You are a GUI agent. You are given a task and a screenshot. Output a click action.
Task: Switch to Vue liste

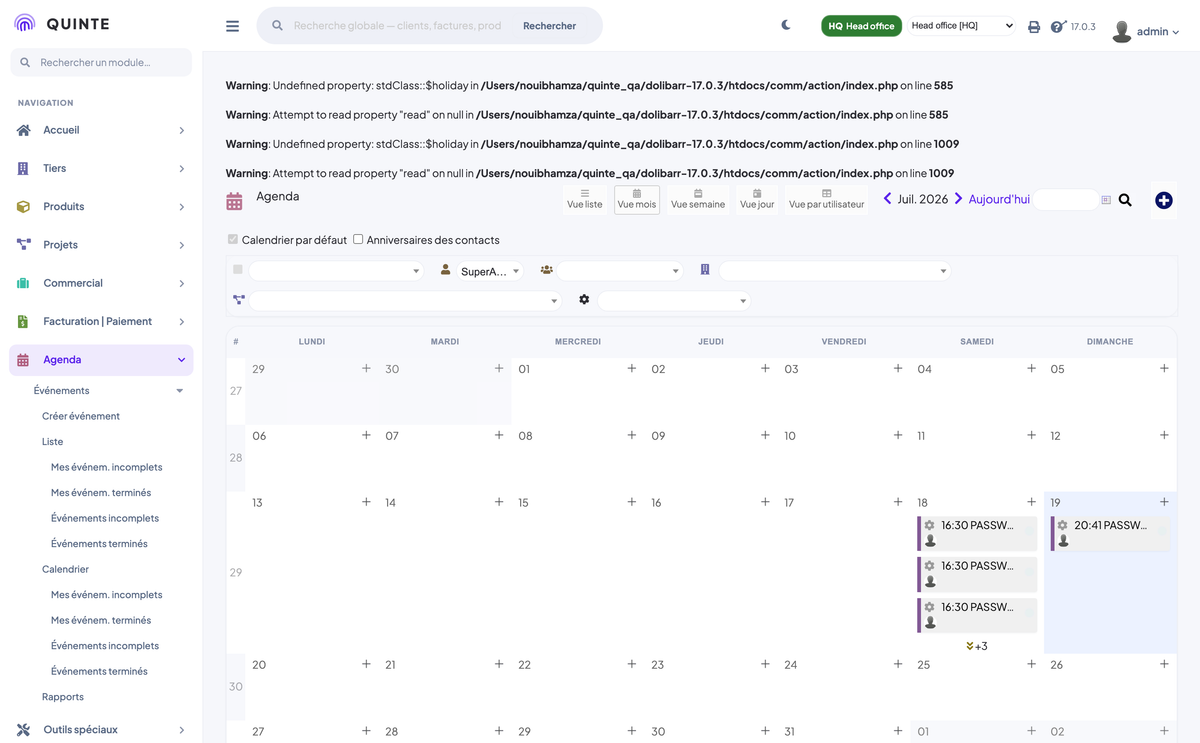coord(585,200)
